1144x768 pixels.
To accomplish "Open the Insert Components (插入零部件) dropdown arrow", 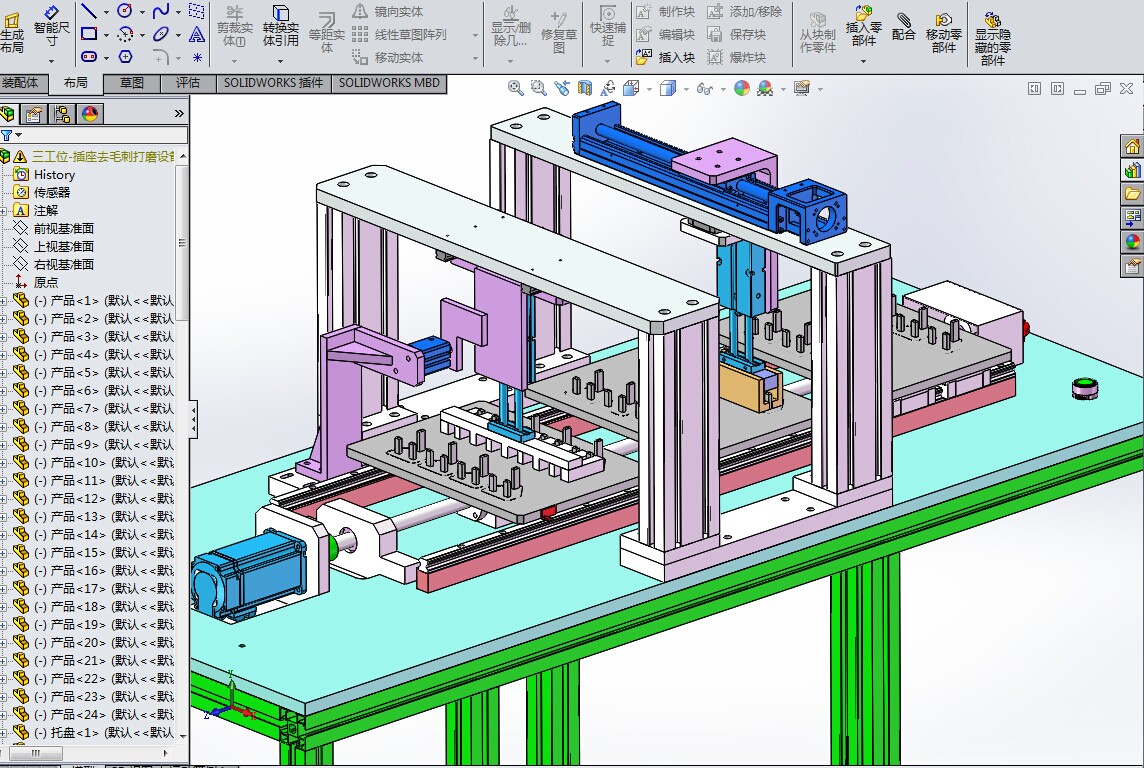I will 863,62.
